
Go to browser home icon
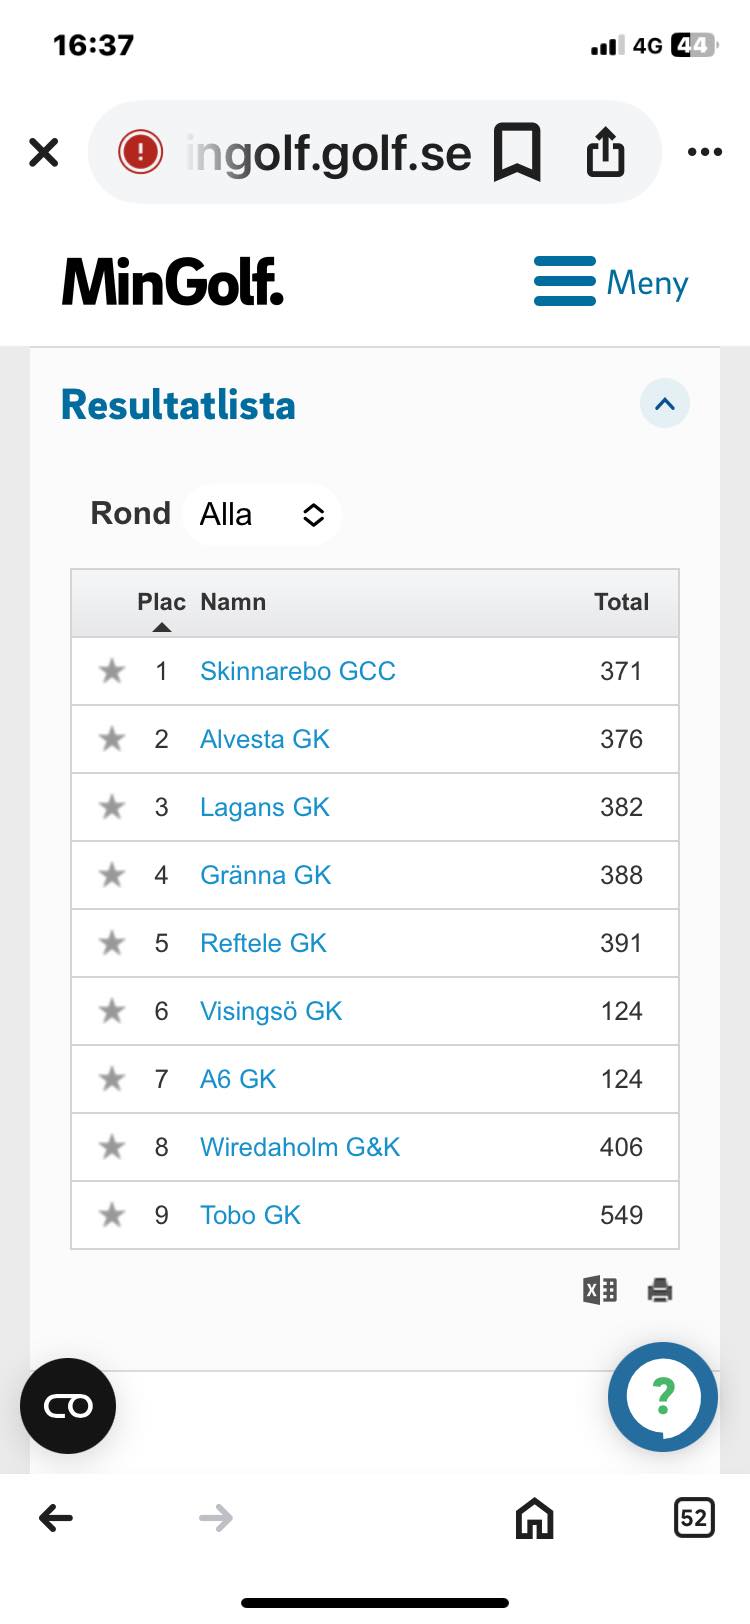(x=534, y=1518)
